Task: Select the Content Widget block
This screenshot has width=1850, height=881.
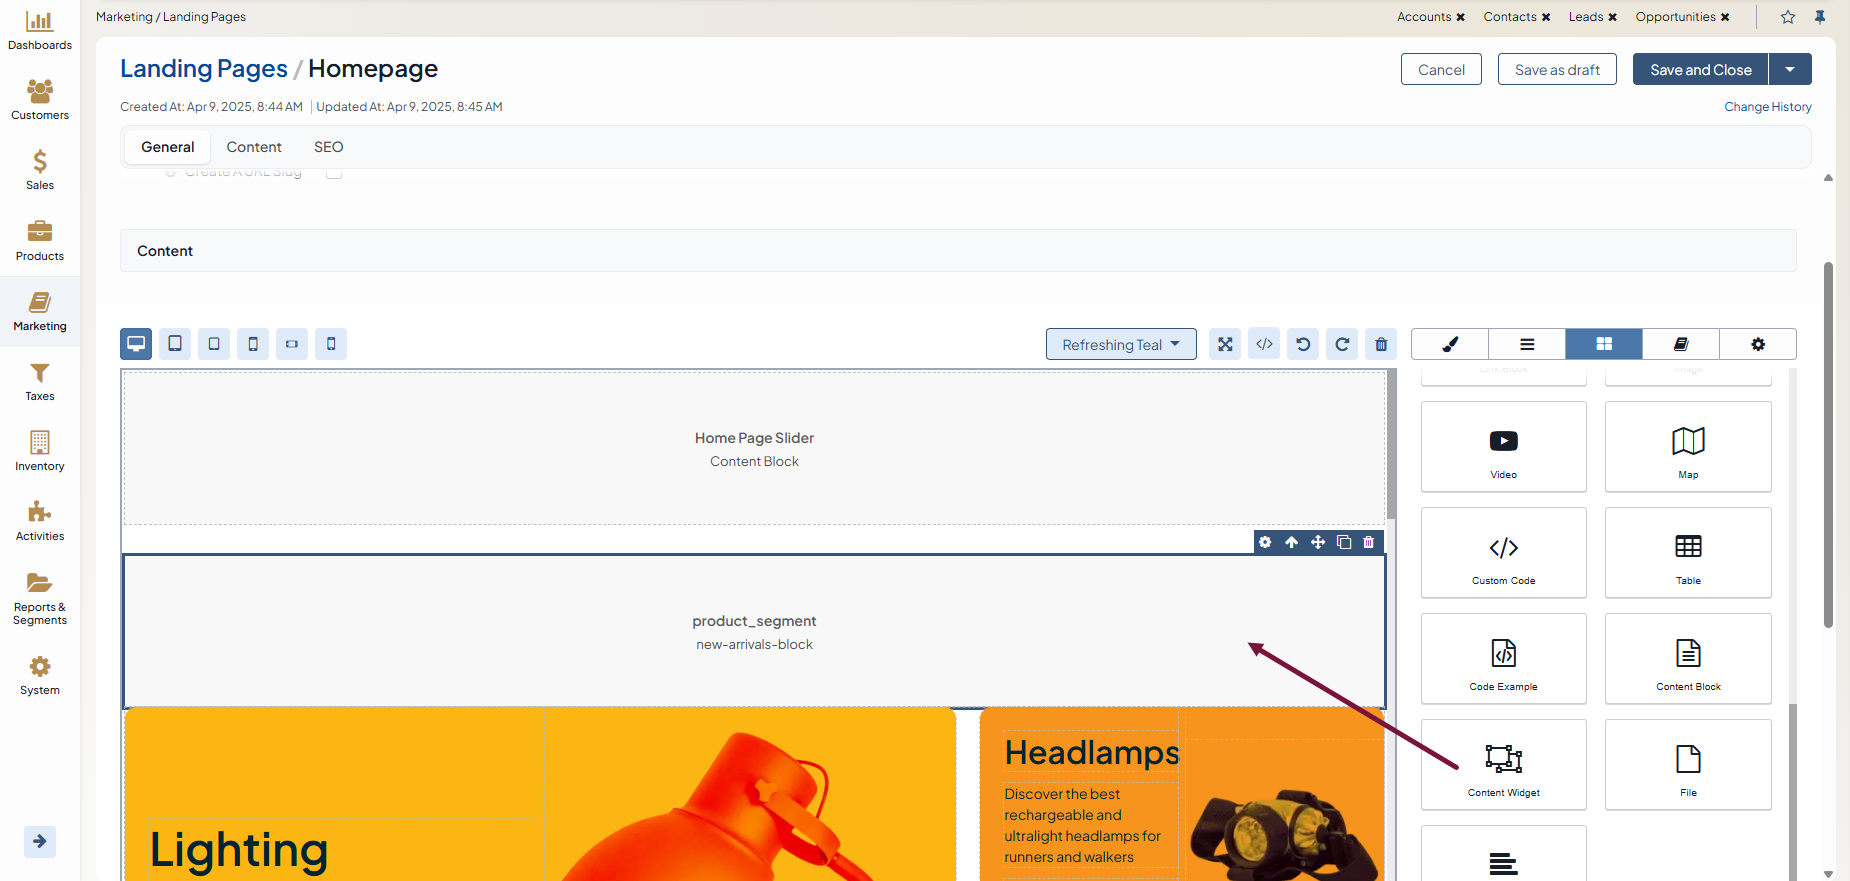Action: (x=1504, y=765)
